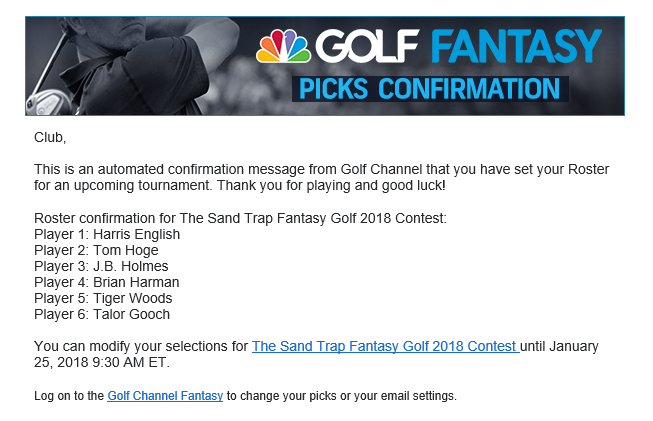
Task: Click the "Log on to the" text
Action: point(69,396)
